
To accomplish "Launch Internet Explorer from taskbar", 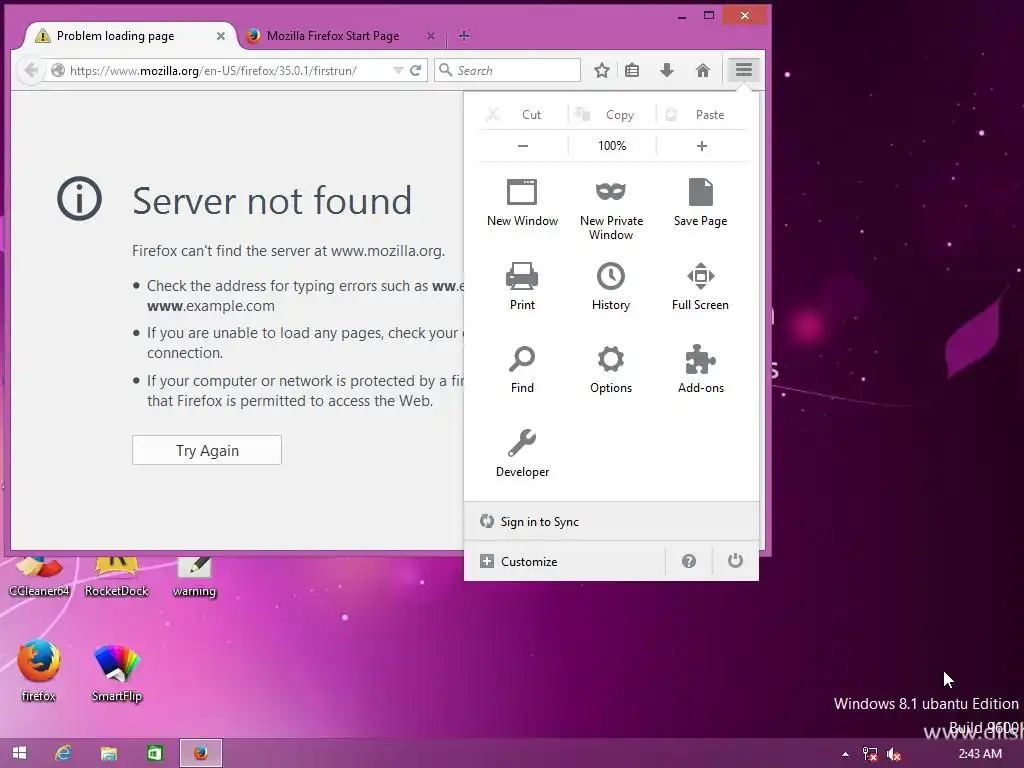I will 63,753.
